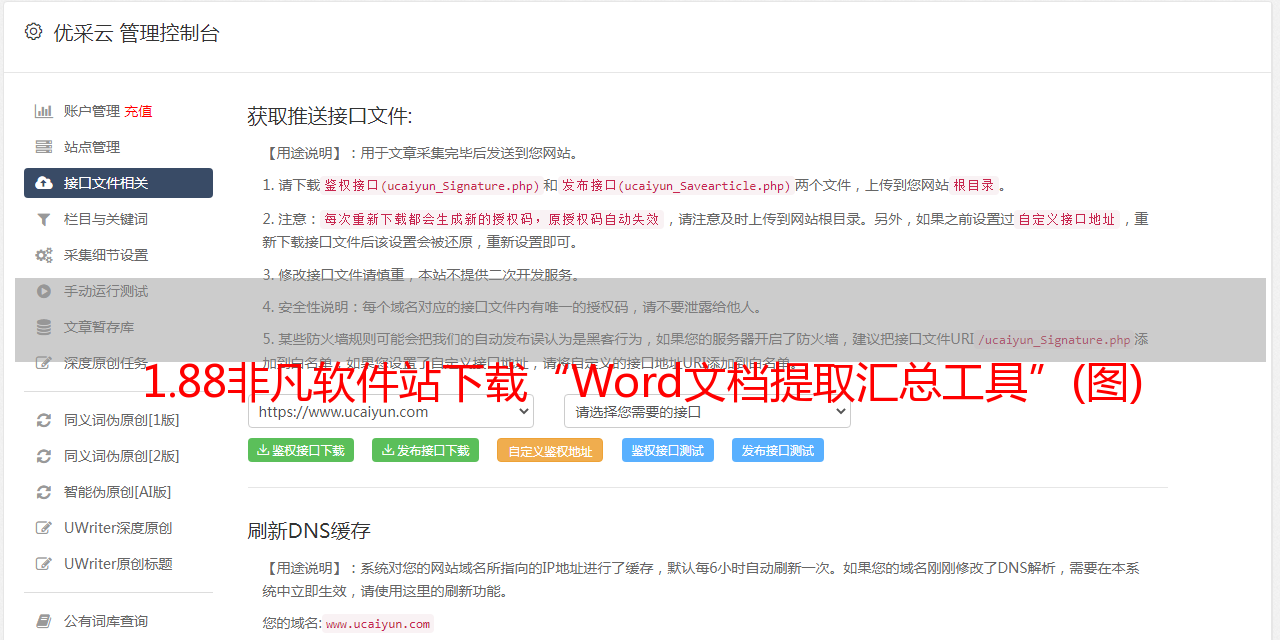This screenshot has height=640, width=1280.
Task: Click the book icon beside 公有词库查询
Action: pos(44,621)
